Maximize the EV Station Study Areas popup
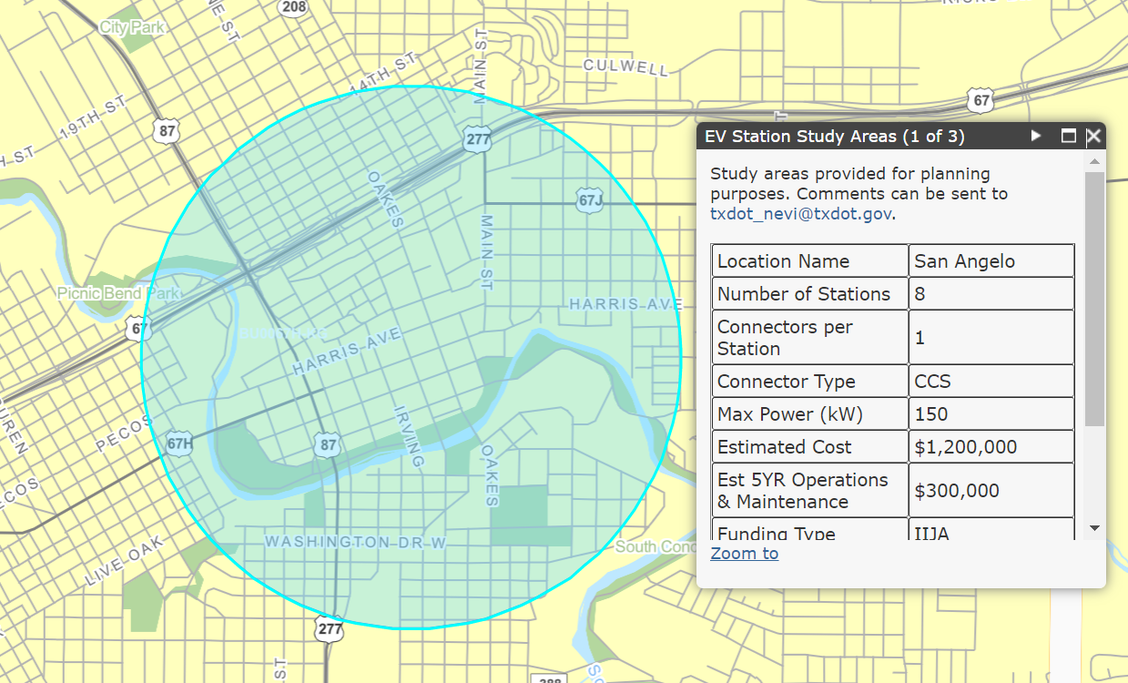 [1068, 136]
